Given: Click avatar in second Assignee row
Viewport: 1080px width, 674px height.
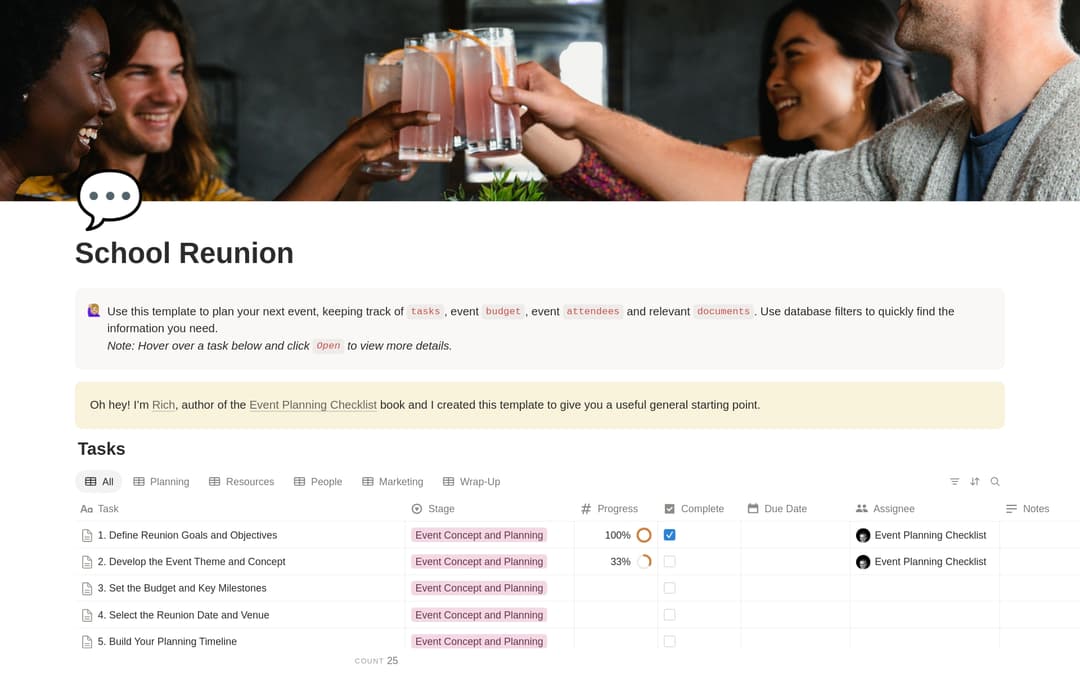Looking at the screenshot, I should pos(863,562).
